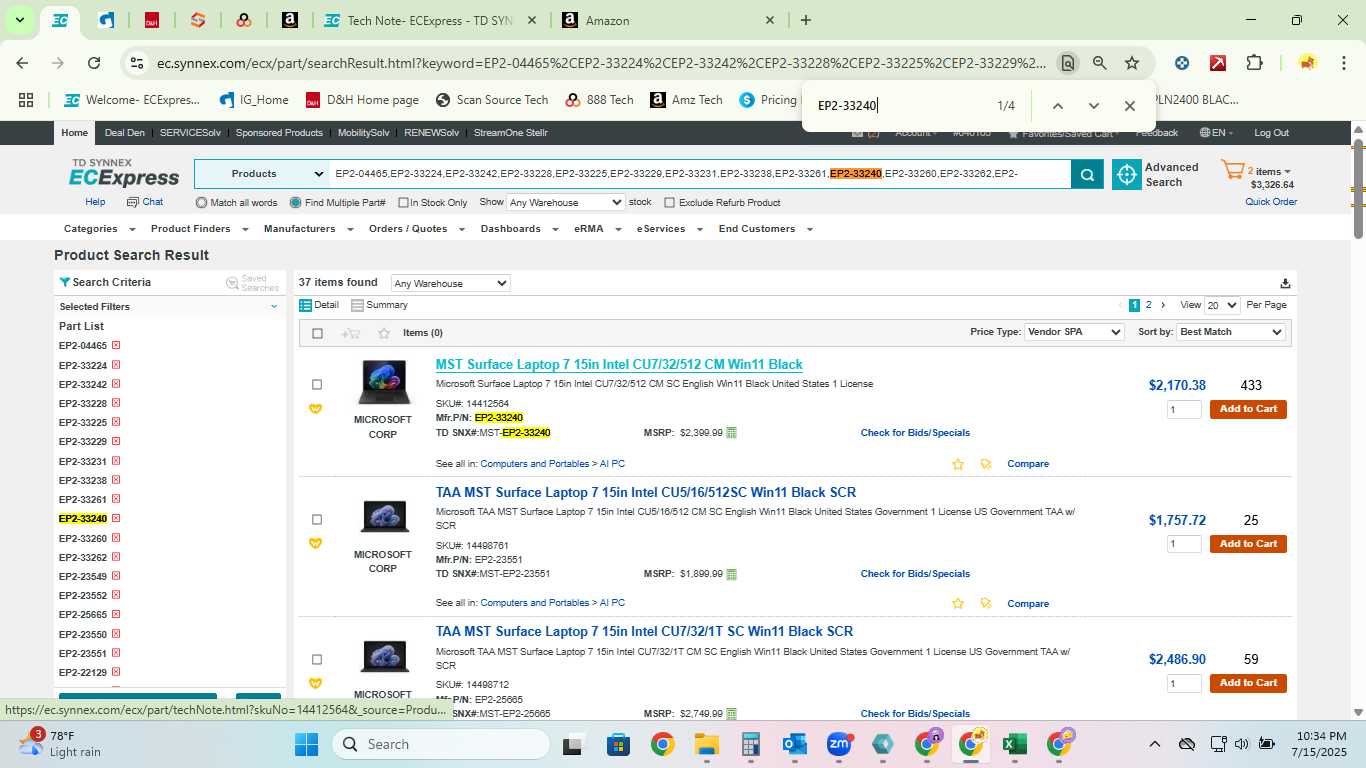Screen dimensions: 1366x768
Task: Click Check for Bids/Specials on EP2-23551
Action: click(x=915, y=574)
